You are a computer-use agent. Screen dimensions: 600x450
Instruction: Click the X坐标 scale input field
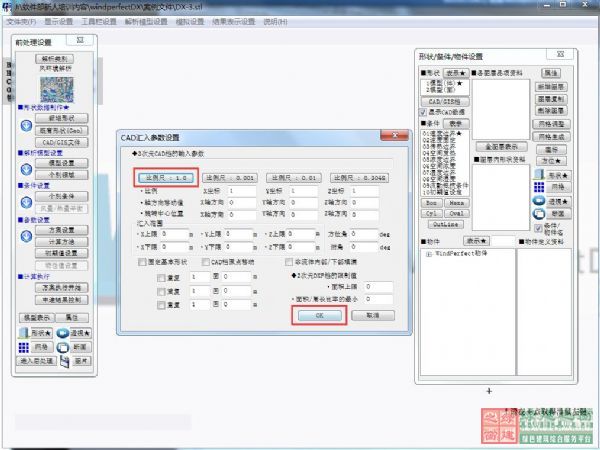tap(241, 190)
